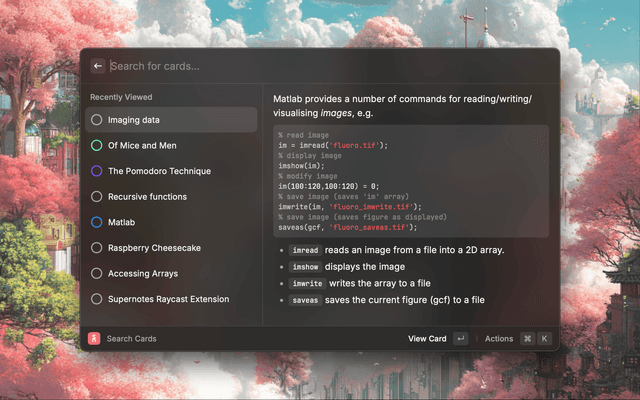Click the Recently Viewed section header
640x400 pixels.
[121, 97]
